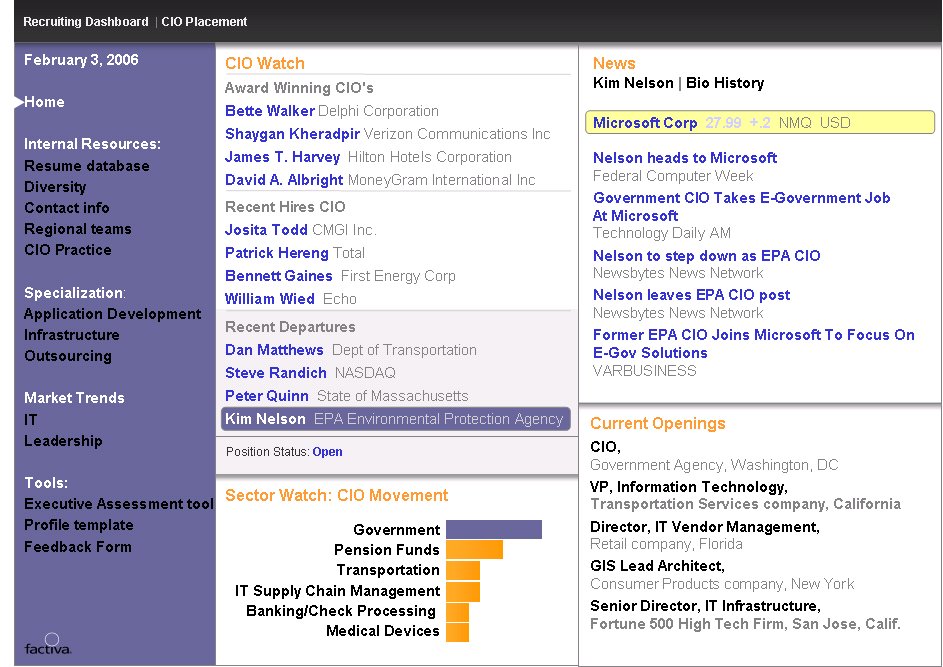Open Peter Quinn departure
The image size is (943, 667).
tap(266, 396)
